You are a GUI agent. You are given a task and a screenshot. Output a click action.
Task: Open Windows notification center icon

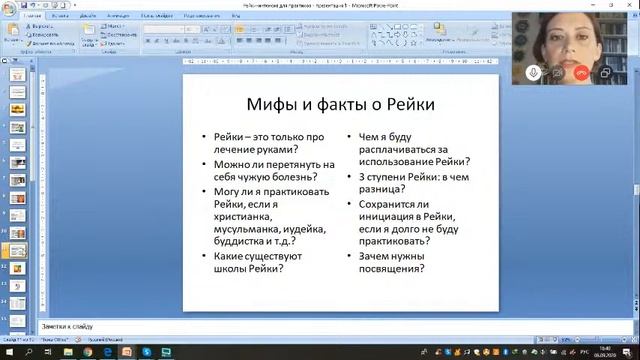coord(627,352)
